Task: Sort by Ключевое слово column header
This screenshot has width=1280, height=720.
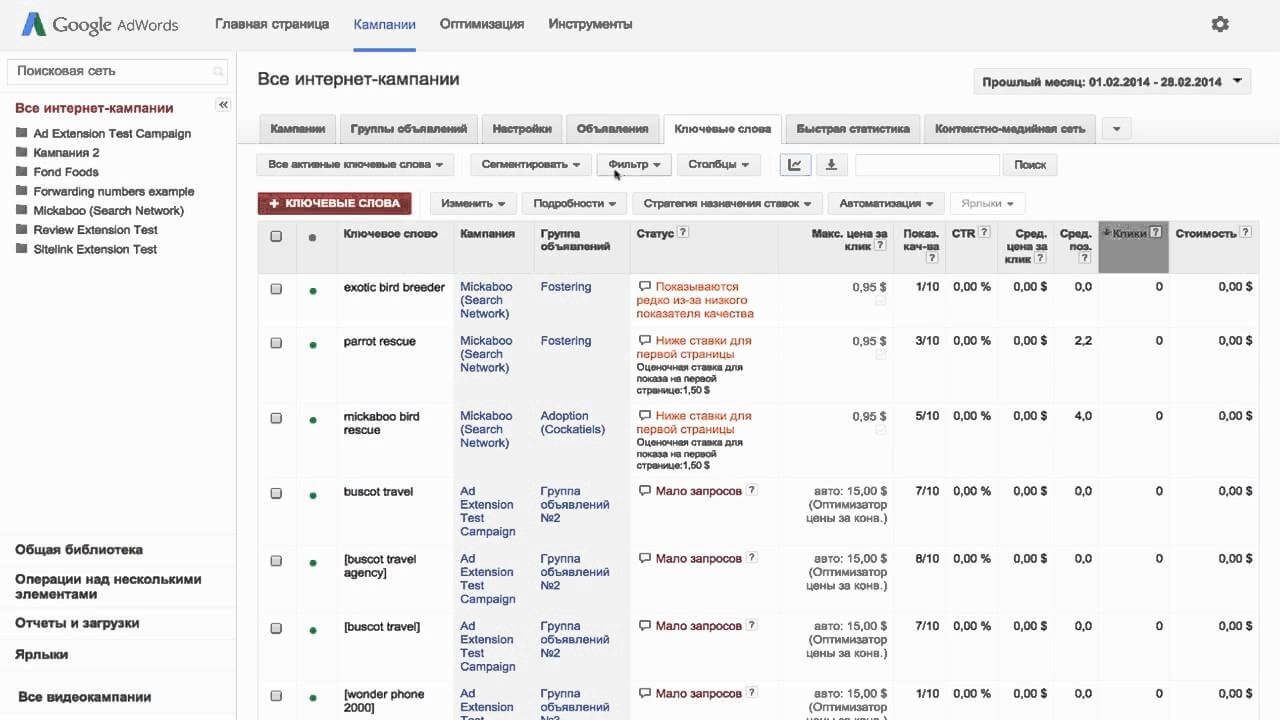Action: (x=390, y=234)
